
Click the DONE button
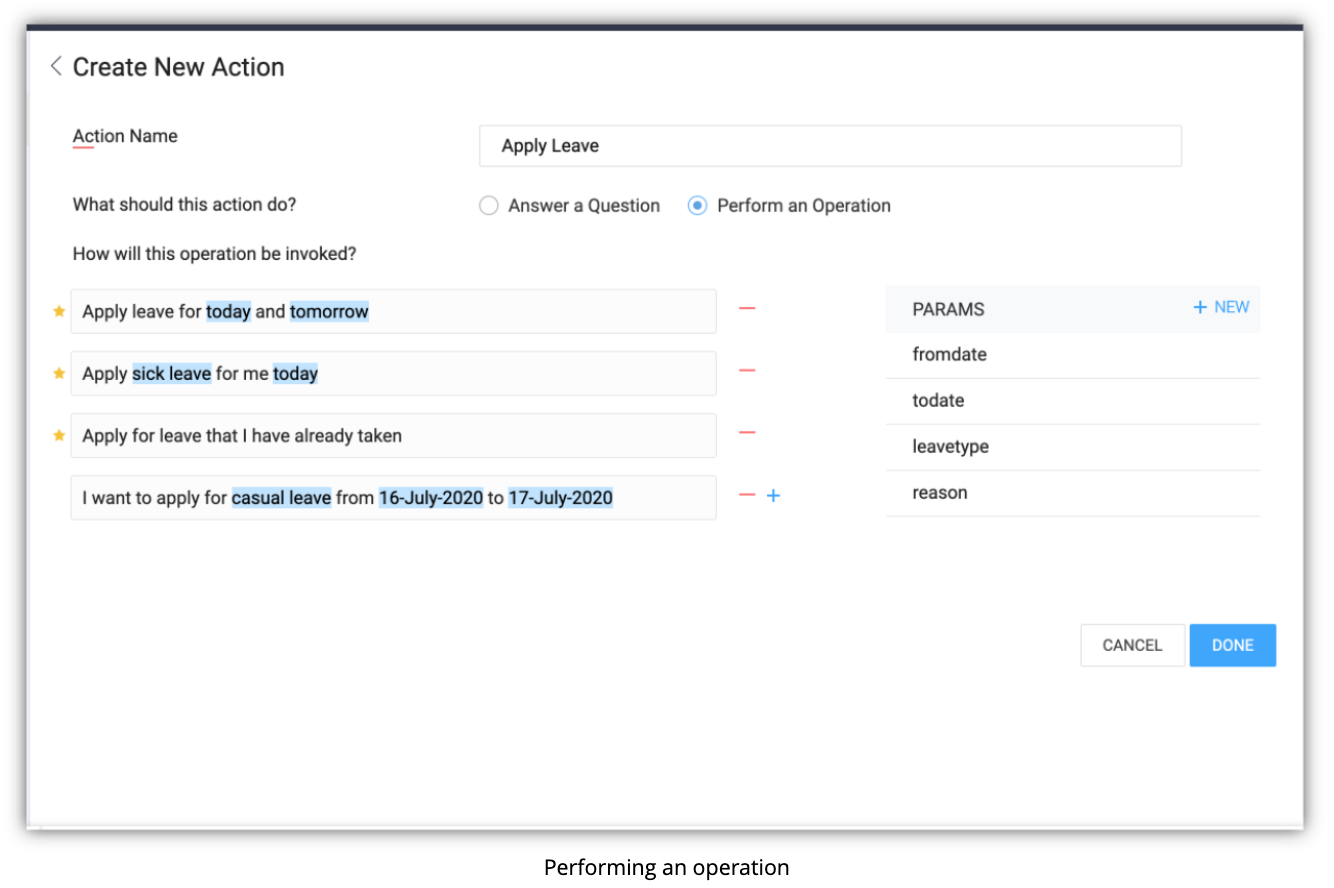click(x=1232, y=646)
